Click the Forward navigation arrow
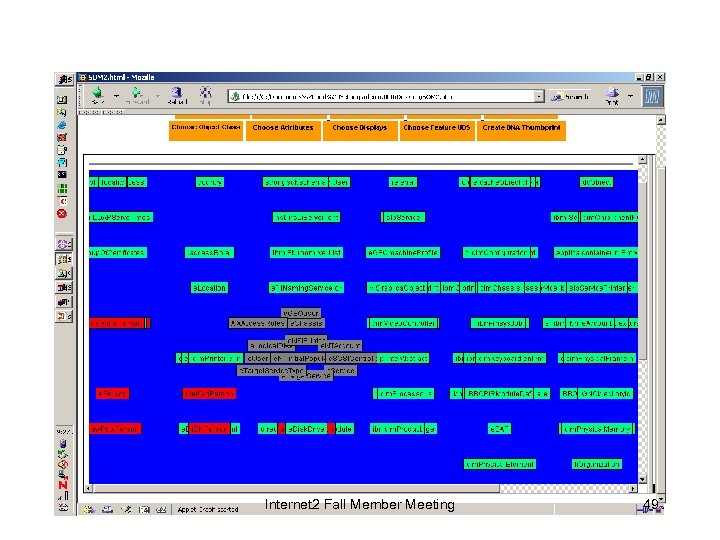This screenshot has height=540, width=720. pyautogui.click(x=137, y=95)
